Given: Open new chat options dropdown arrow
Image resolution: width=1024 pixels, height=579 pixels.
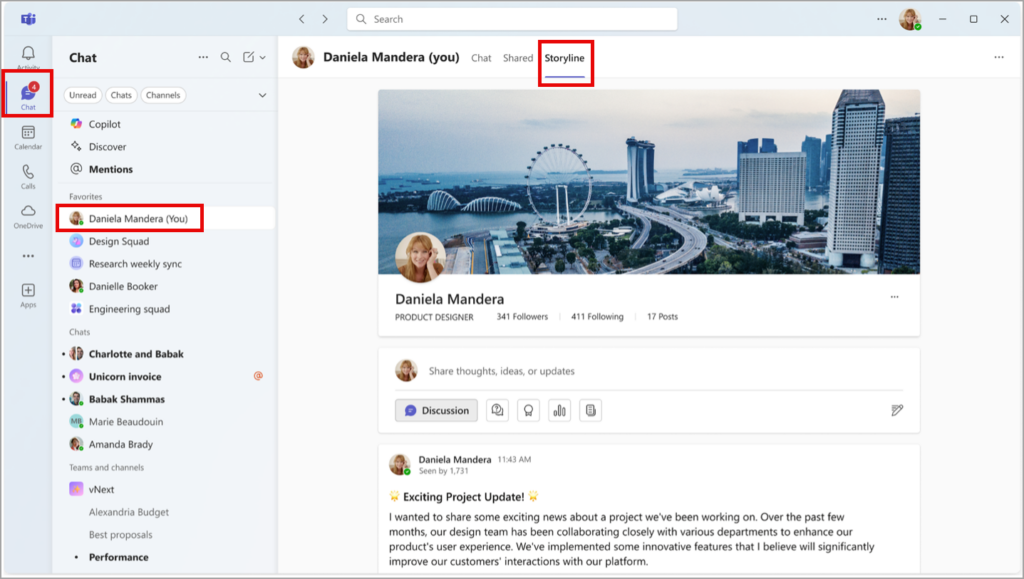Looking at the screenshot, I should point(263,57).
